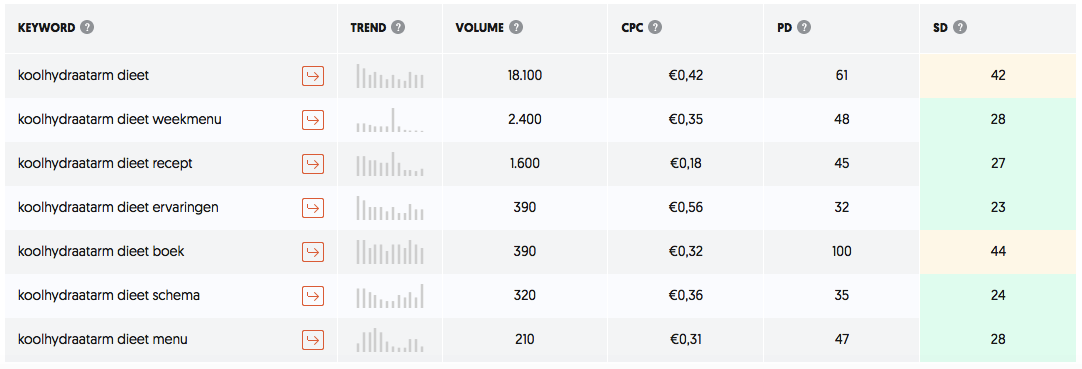Click question mark icon next to CPC
The image size is (1082, 369).
click(x=656, y=28)
